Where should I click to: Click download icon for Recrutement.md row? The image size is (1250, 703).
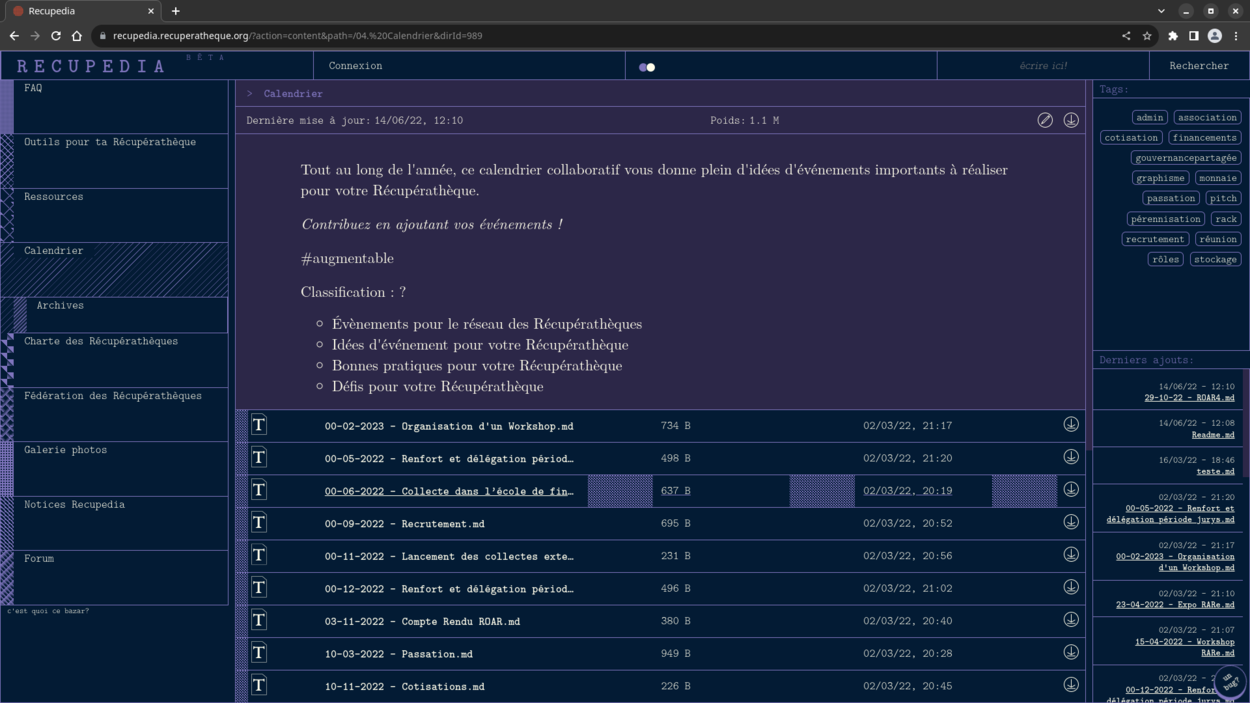[1071, 522]
